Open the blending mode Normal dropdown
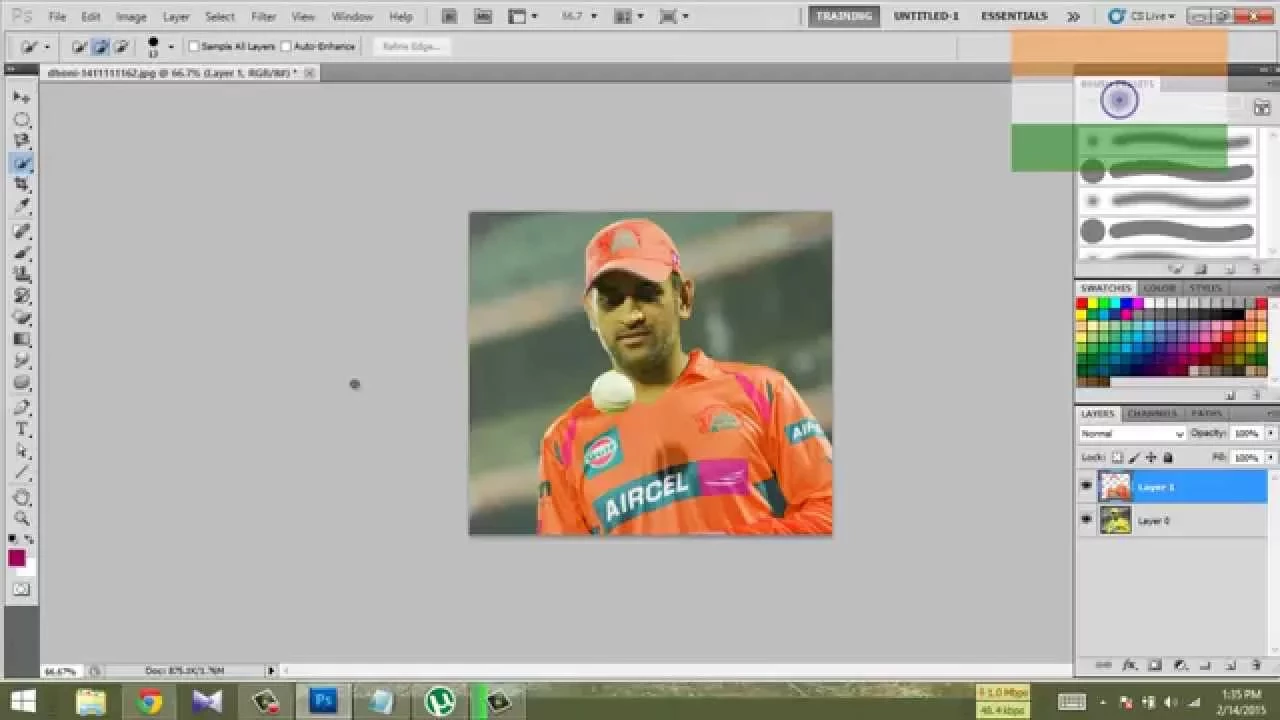 click(x=1132, y=434)
